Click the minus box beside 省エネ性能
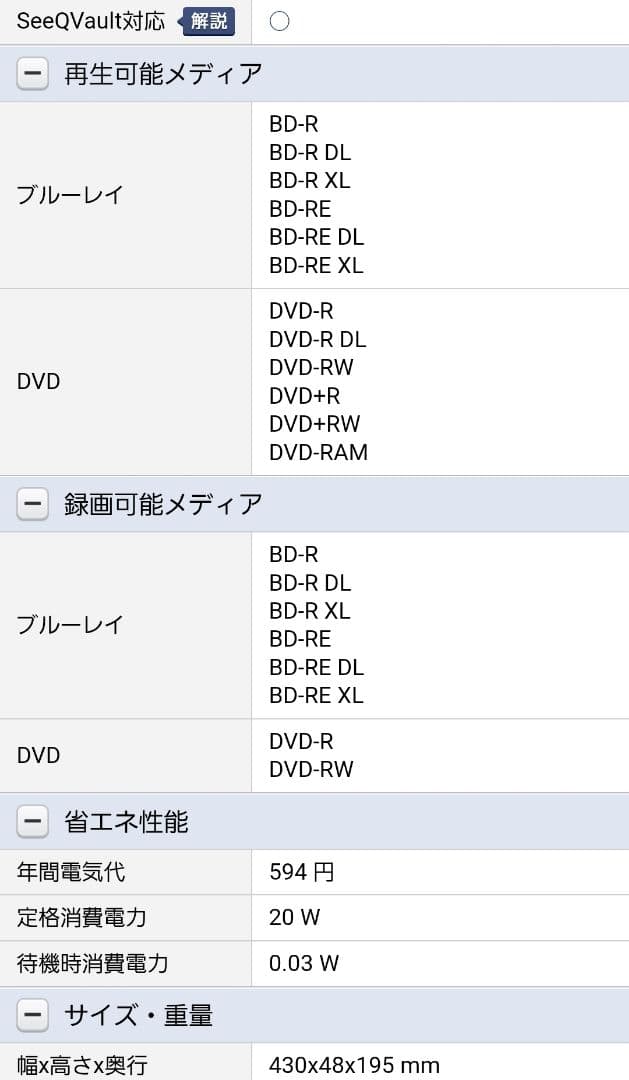The height and width of the screenshot is (1080, 629). pos(33,820)
